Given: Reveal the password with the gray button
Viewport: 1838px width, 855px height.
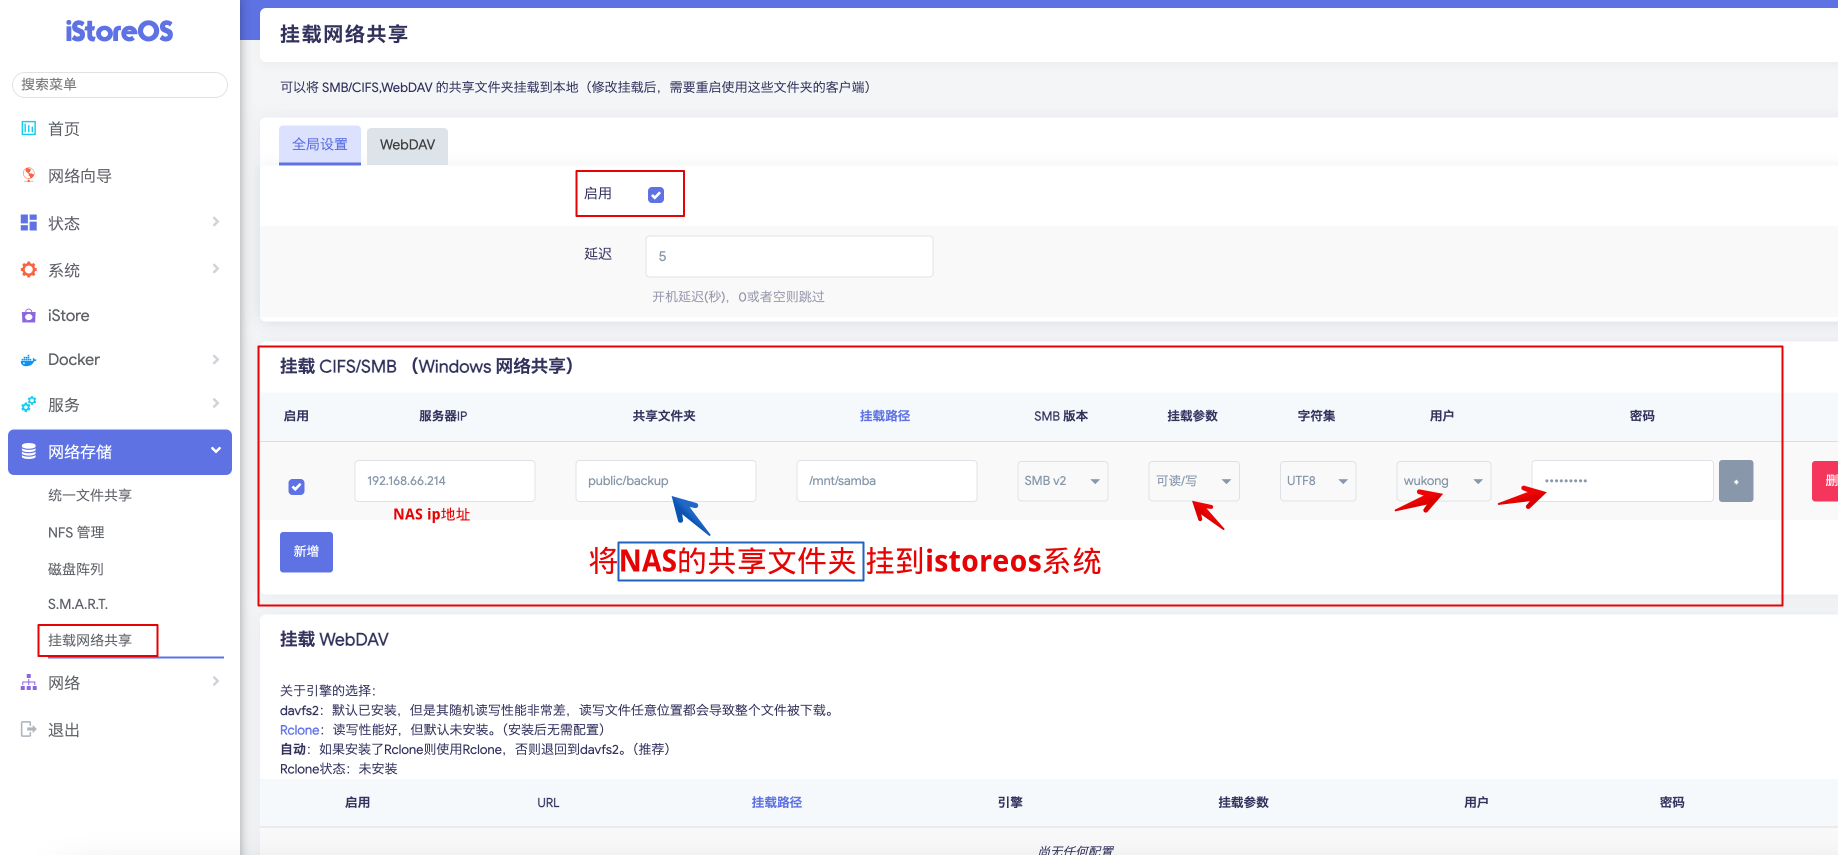Looking at the screenshot, I should 1736,481.
